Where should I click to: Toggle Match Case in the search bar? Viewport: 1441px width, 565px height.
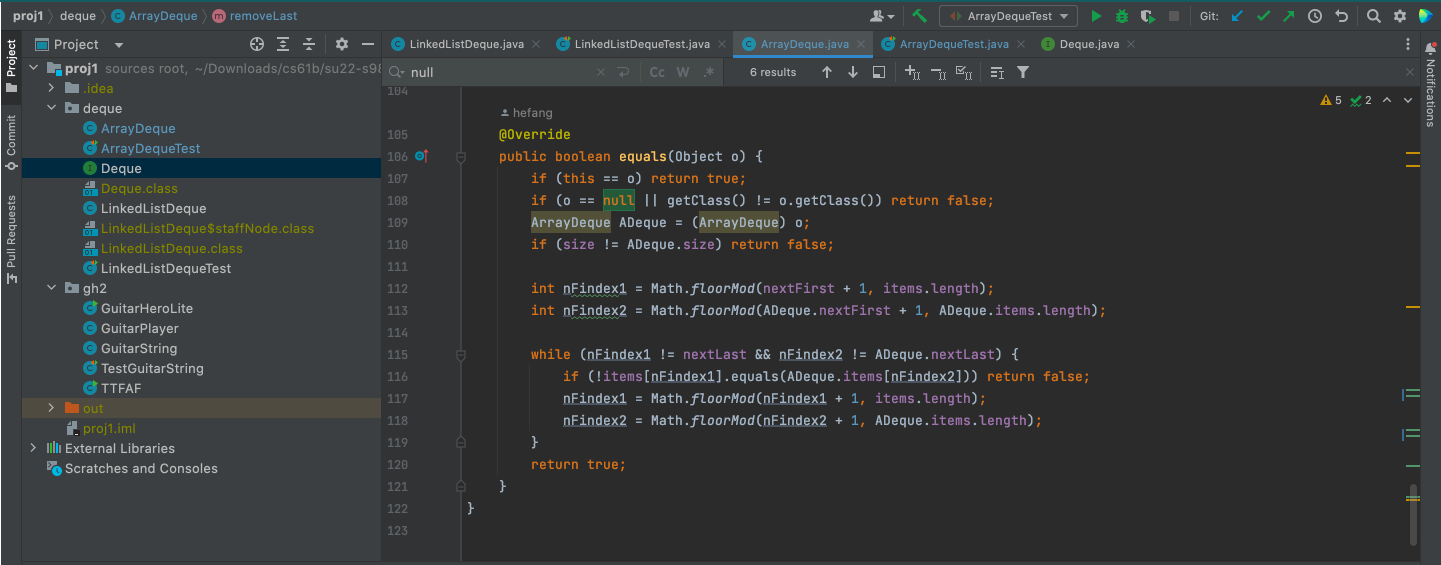[x=657, y=72]
